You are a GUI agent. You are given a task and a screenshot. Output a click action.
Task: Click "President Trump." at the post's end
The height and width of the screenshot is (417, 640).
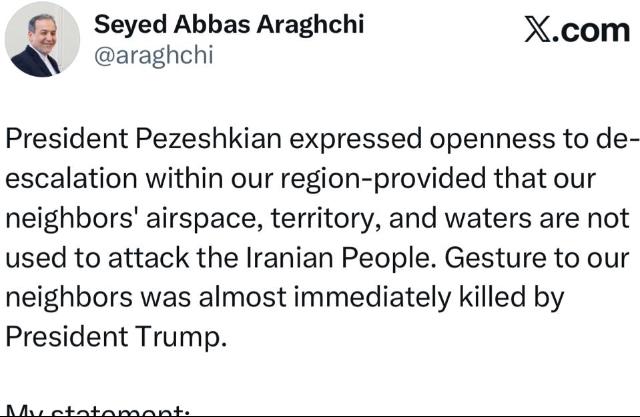click(117, 335)
